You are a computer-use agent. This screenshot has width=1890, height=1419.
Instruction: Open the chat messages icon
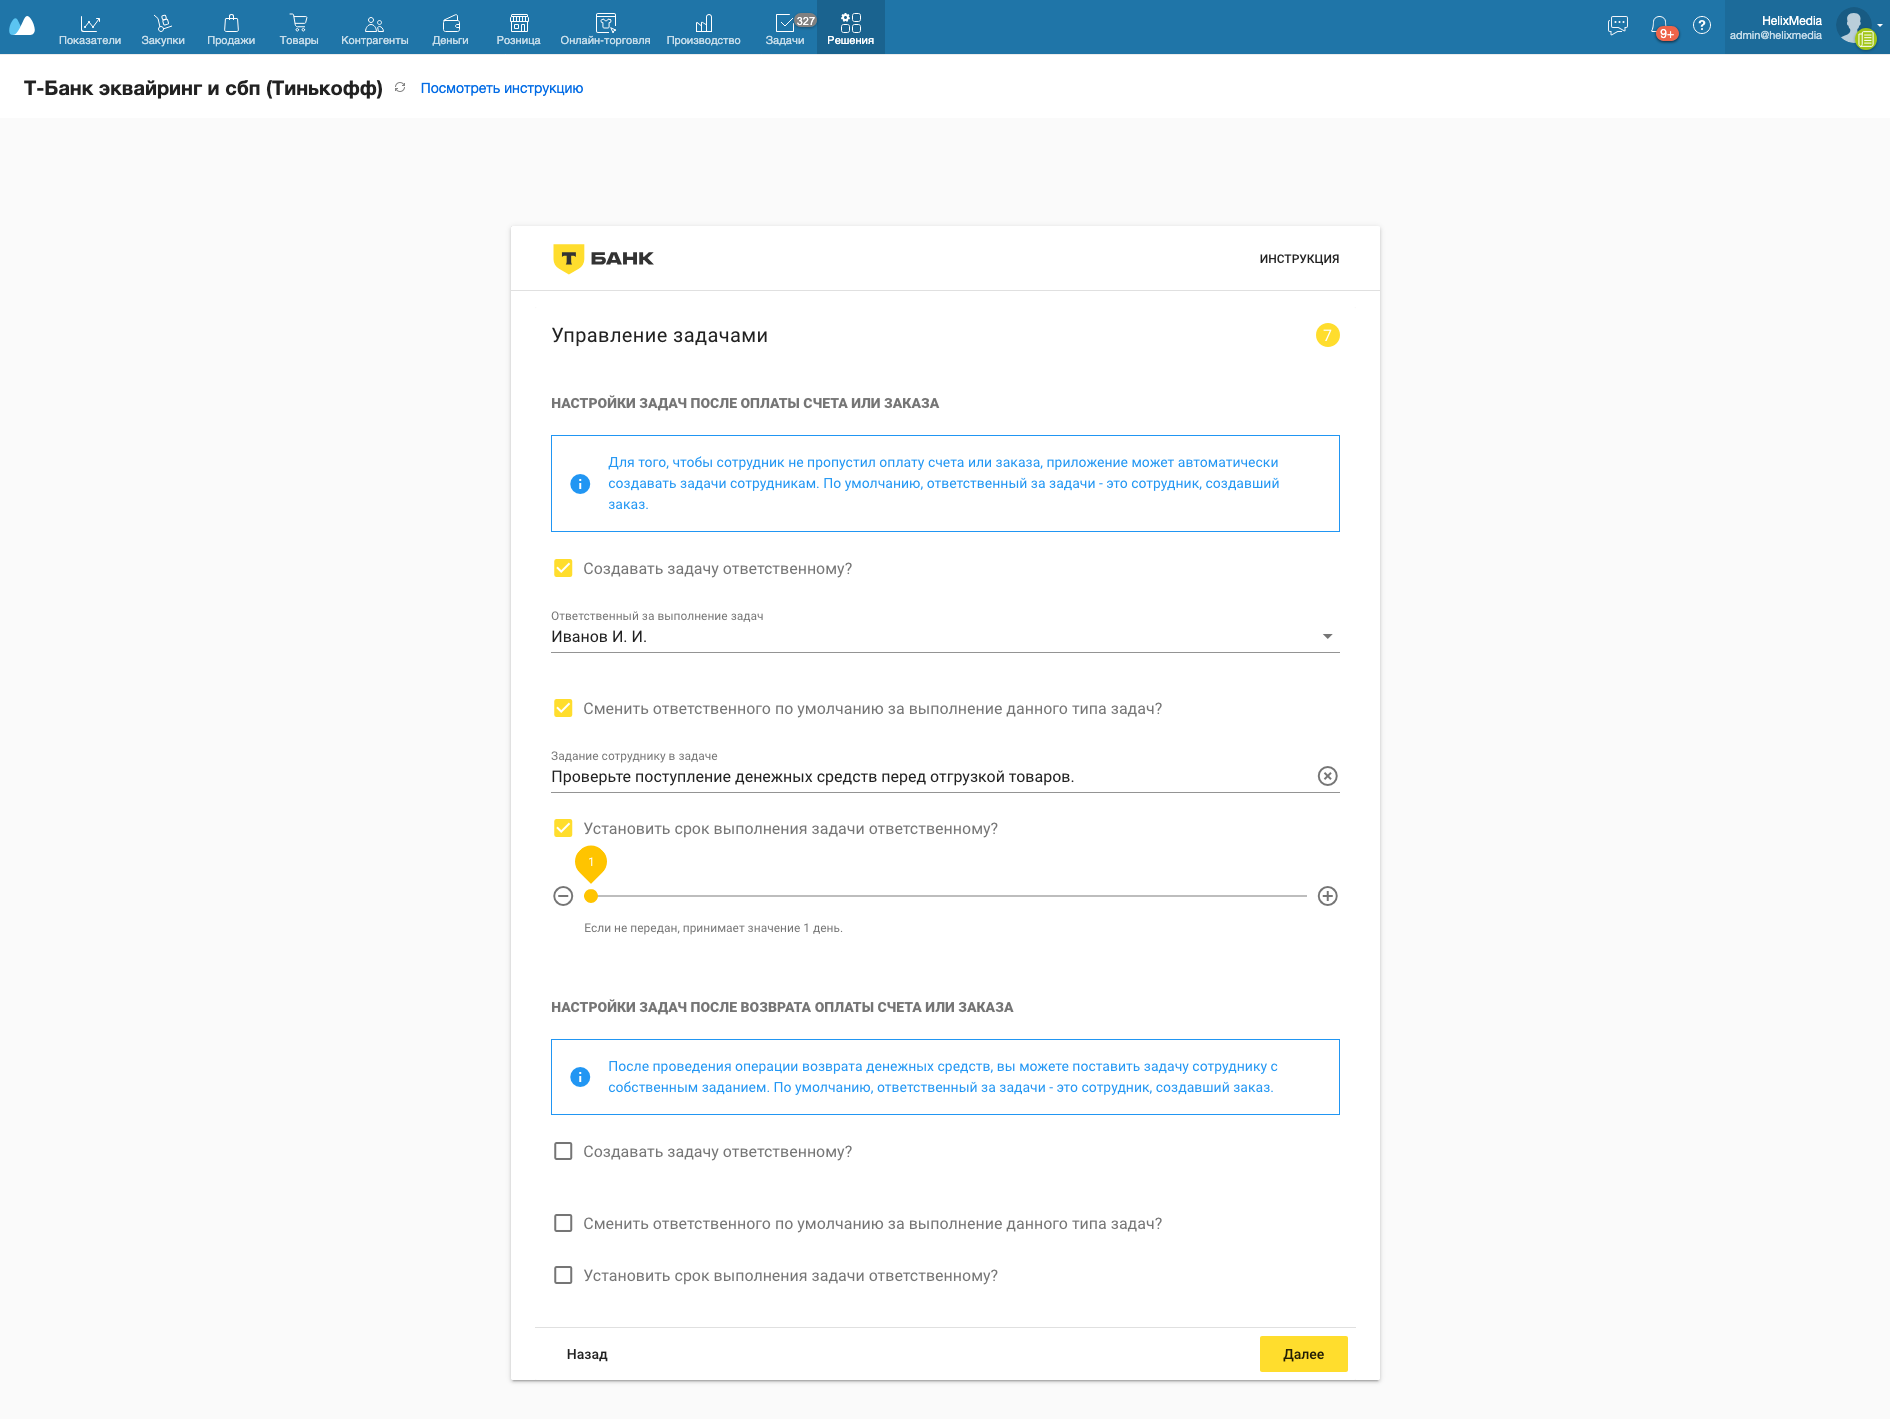pyautogui.click(x=1617, y=26)
